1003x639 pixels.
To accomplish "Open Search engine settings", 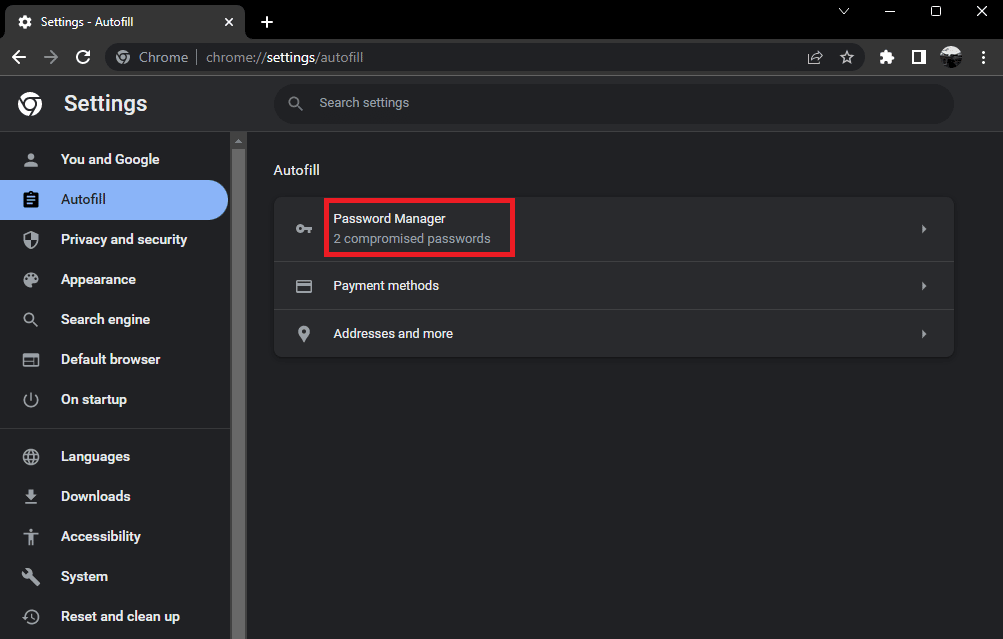I will (x=114, y=320).
